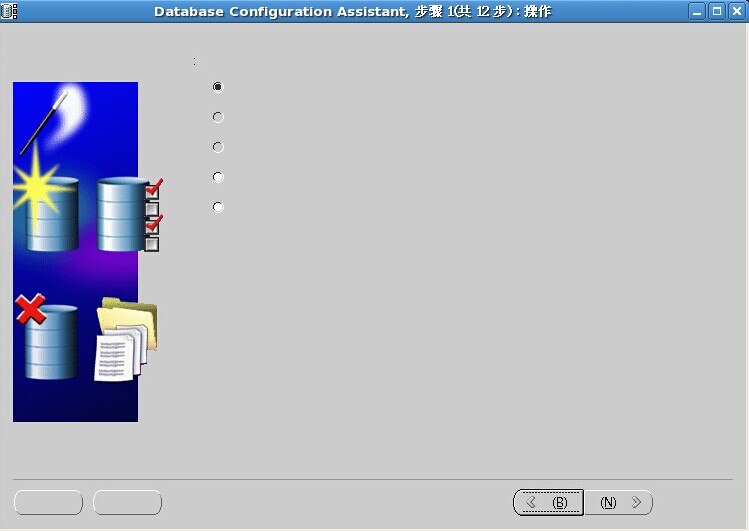Open the window menu icon in title bar
The width and height of the screenshot is (749, 531).
(x=9, y=11)
